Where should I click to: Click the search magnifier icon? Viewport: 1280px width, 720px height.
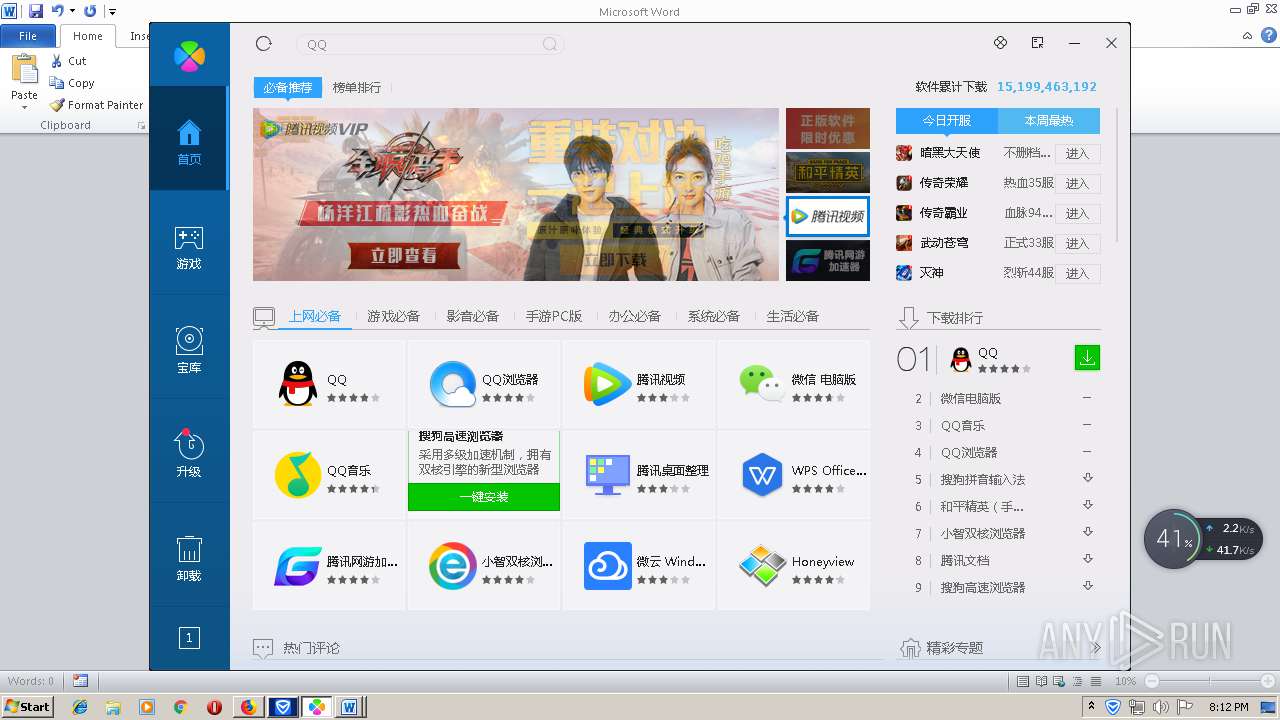[x=550, y=44]
